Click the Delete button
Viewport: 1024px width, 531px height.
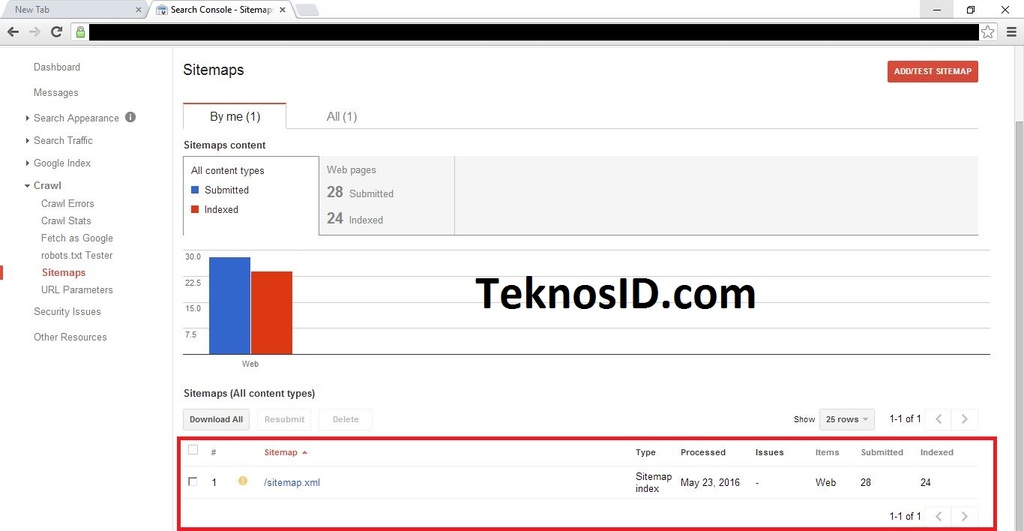point(345,419)
